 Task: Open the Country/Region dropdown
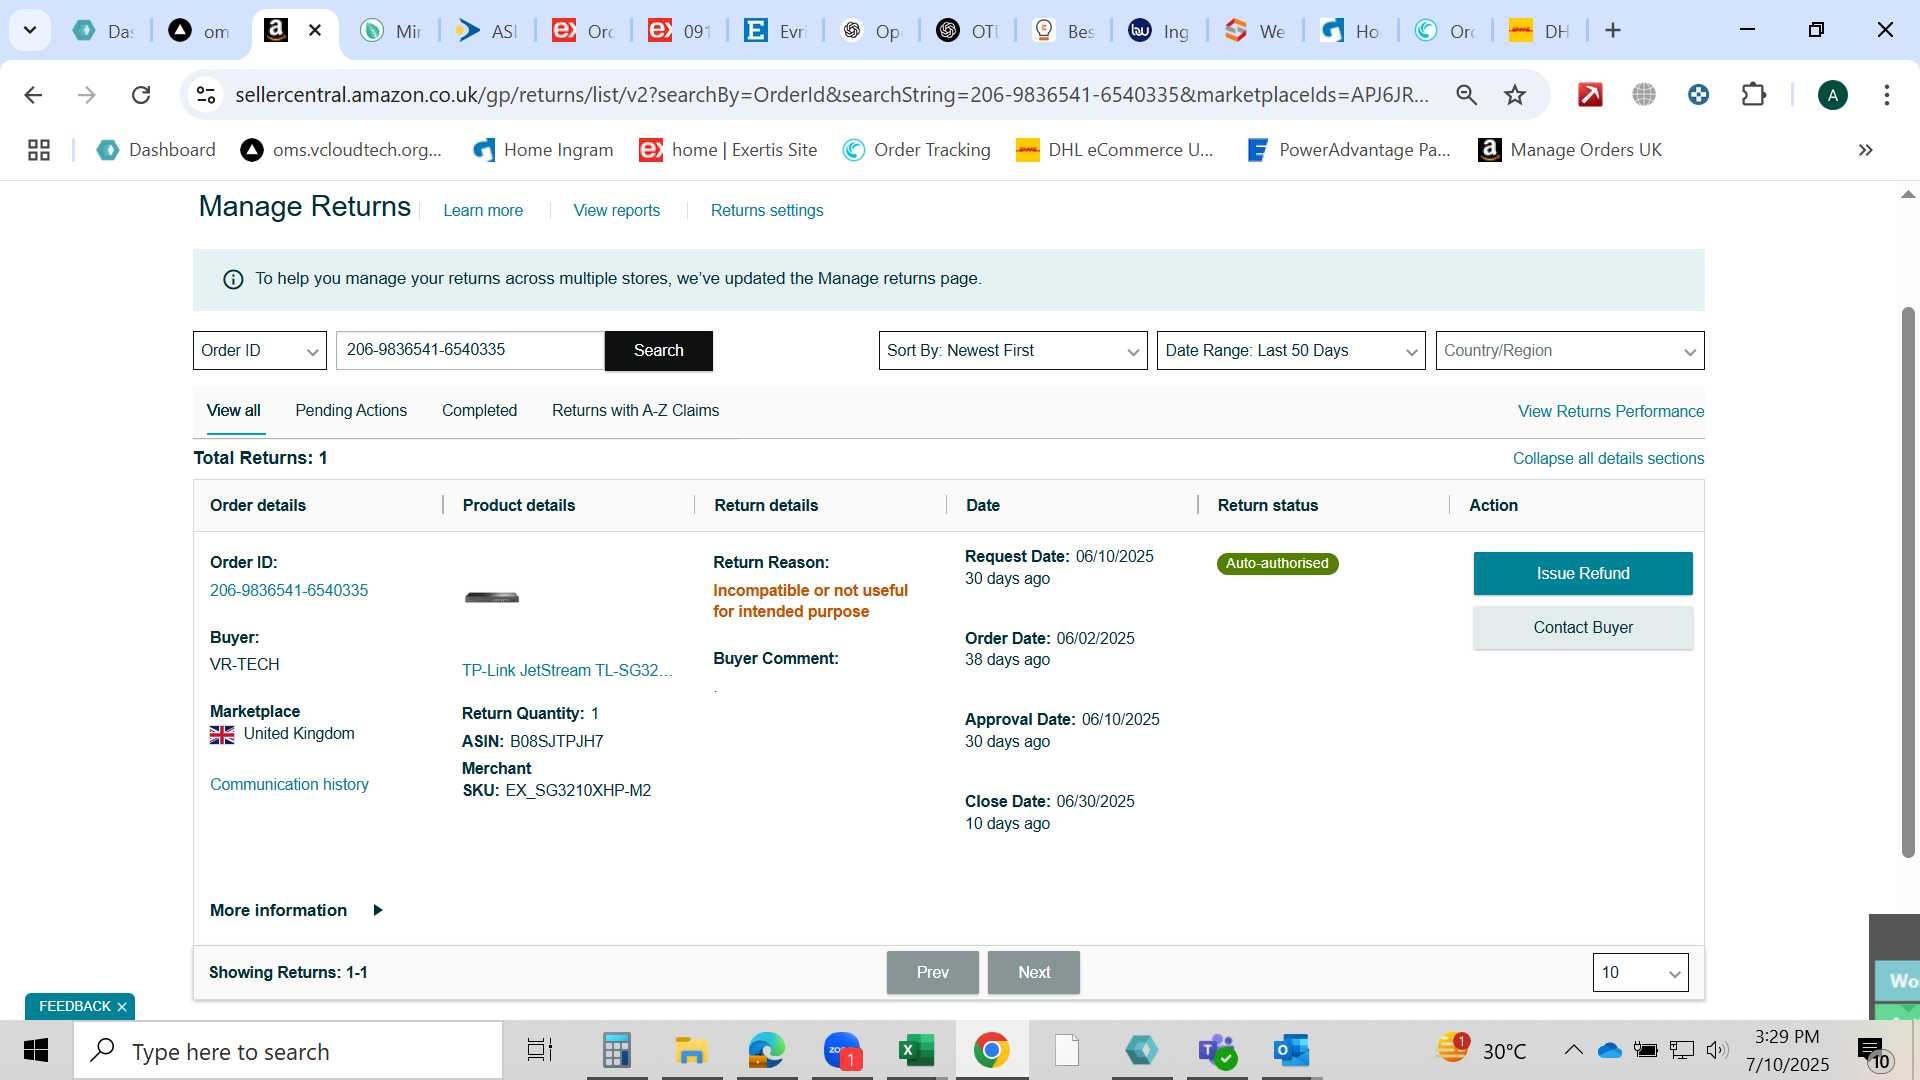click(x=1570, y=351)
